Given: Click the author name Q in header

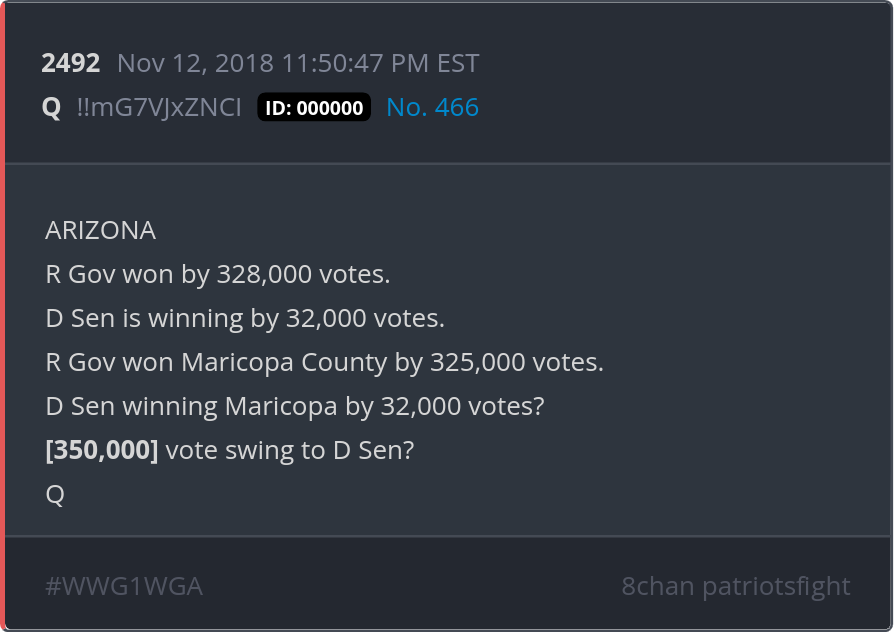Looking at the screenshot, I should [x=51, y=108].
